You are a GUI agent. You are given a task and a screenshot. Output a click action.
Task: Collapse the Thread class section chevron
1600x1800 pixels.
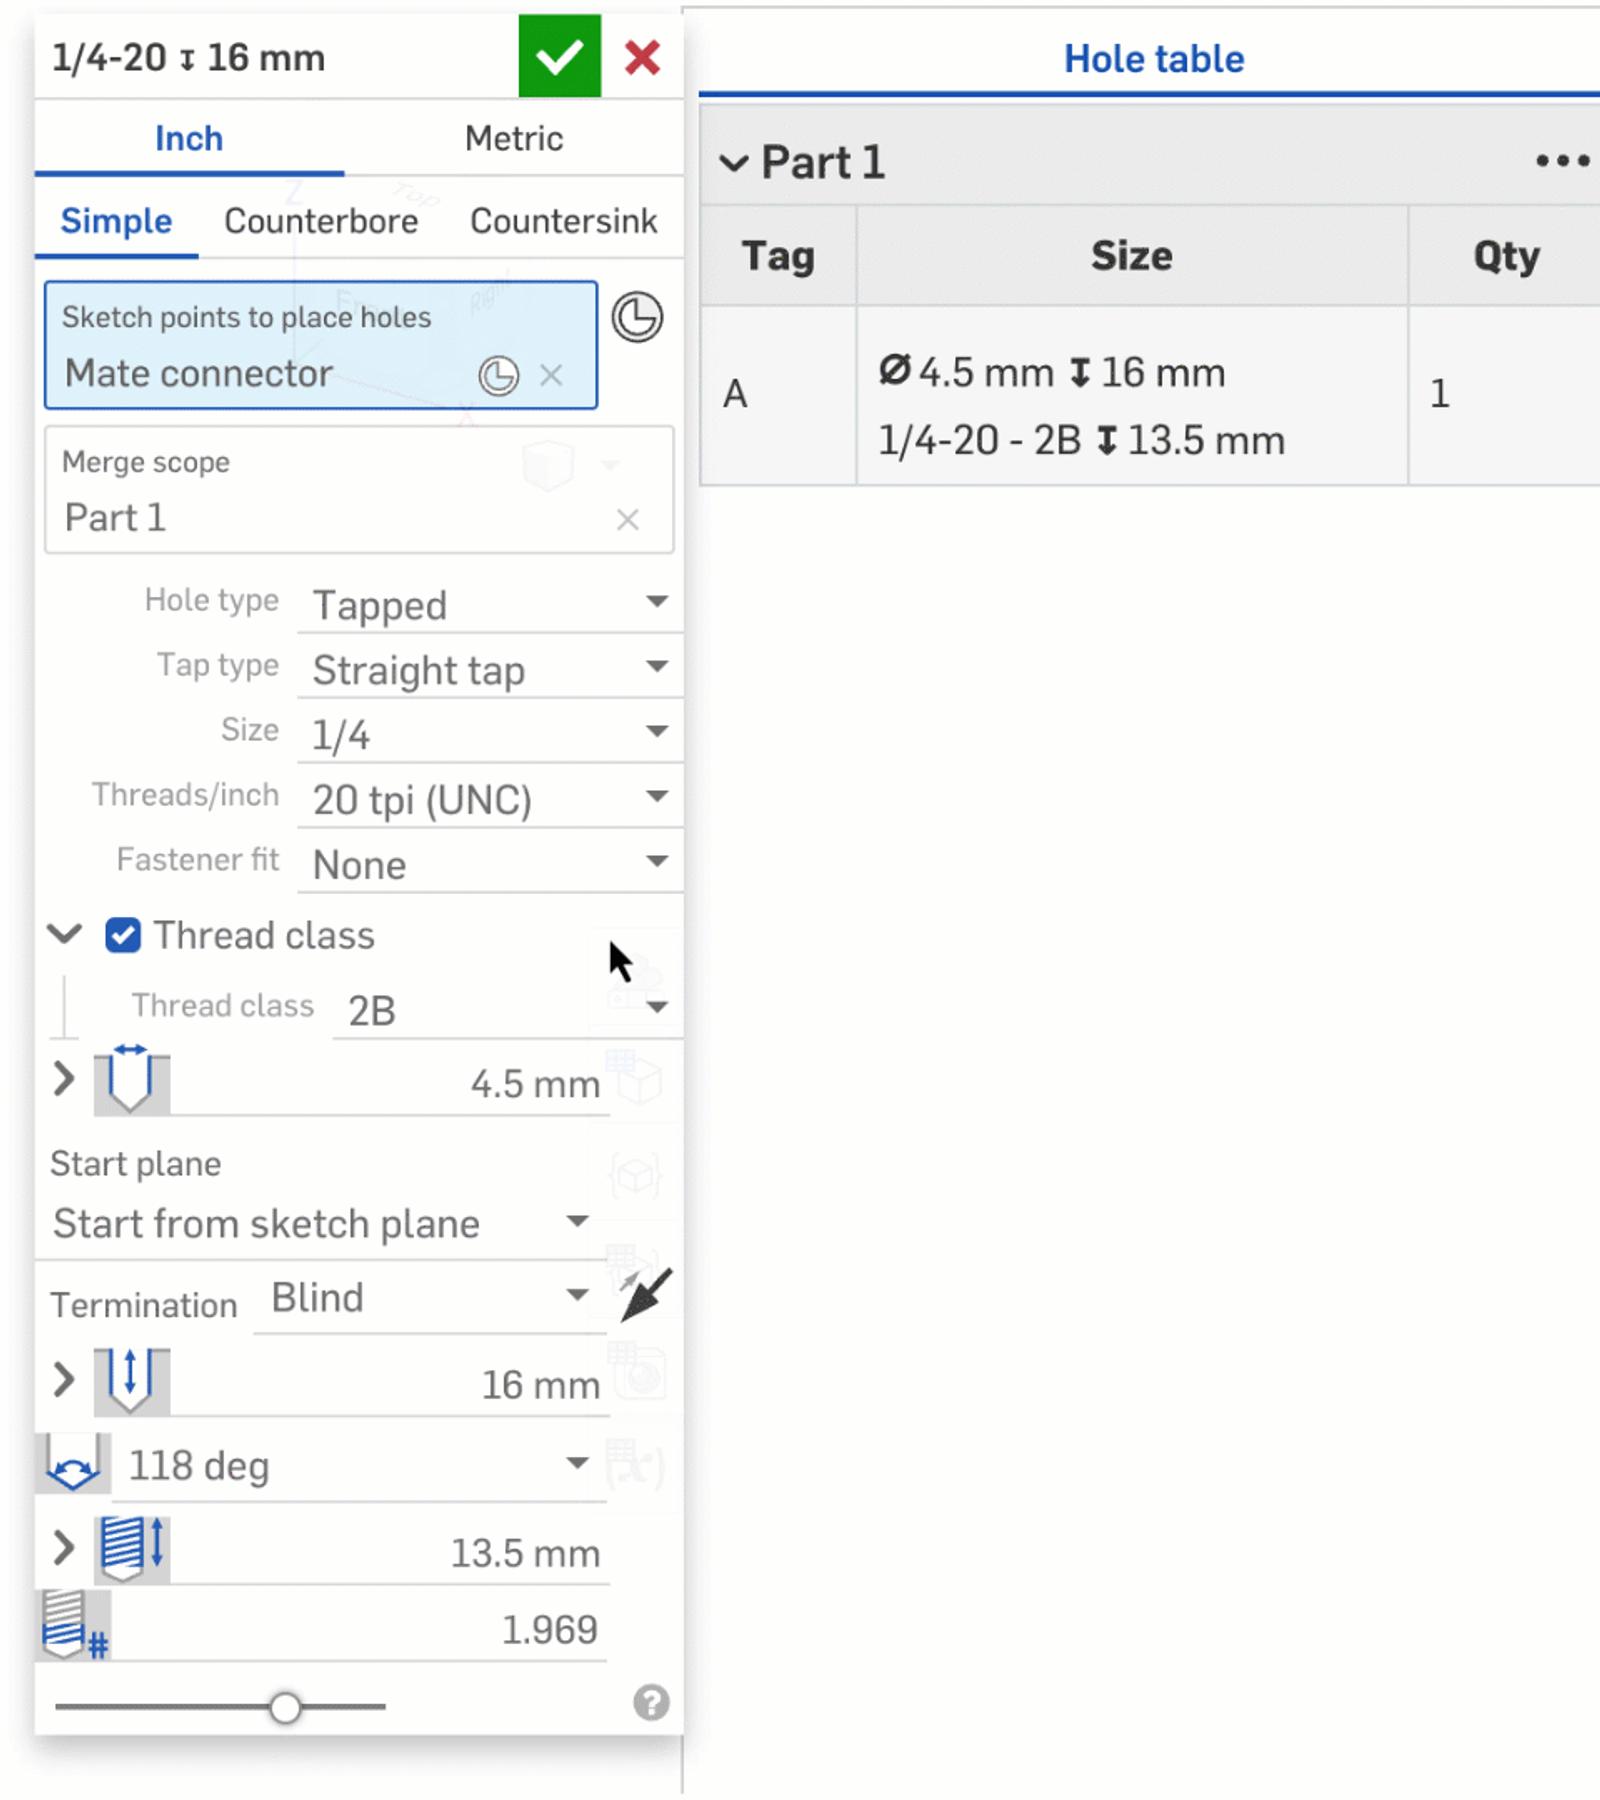click(x=65, y=935)
